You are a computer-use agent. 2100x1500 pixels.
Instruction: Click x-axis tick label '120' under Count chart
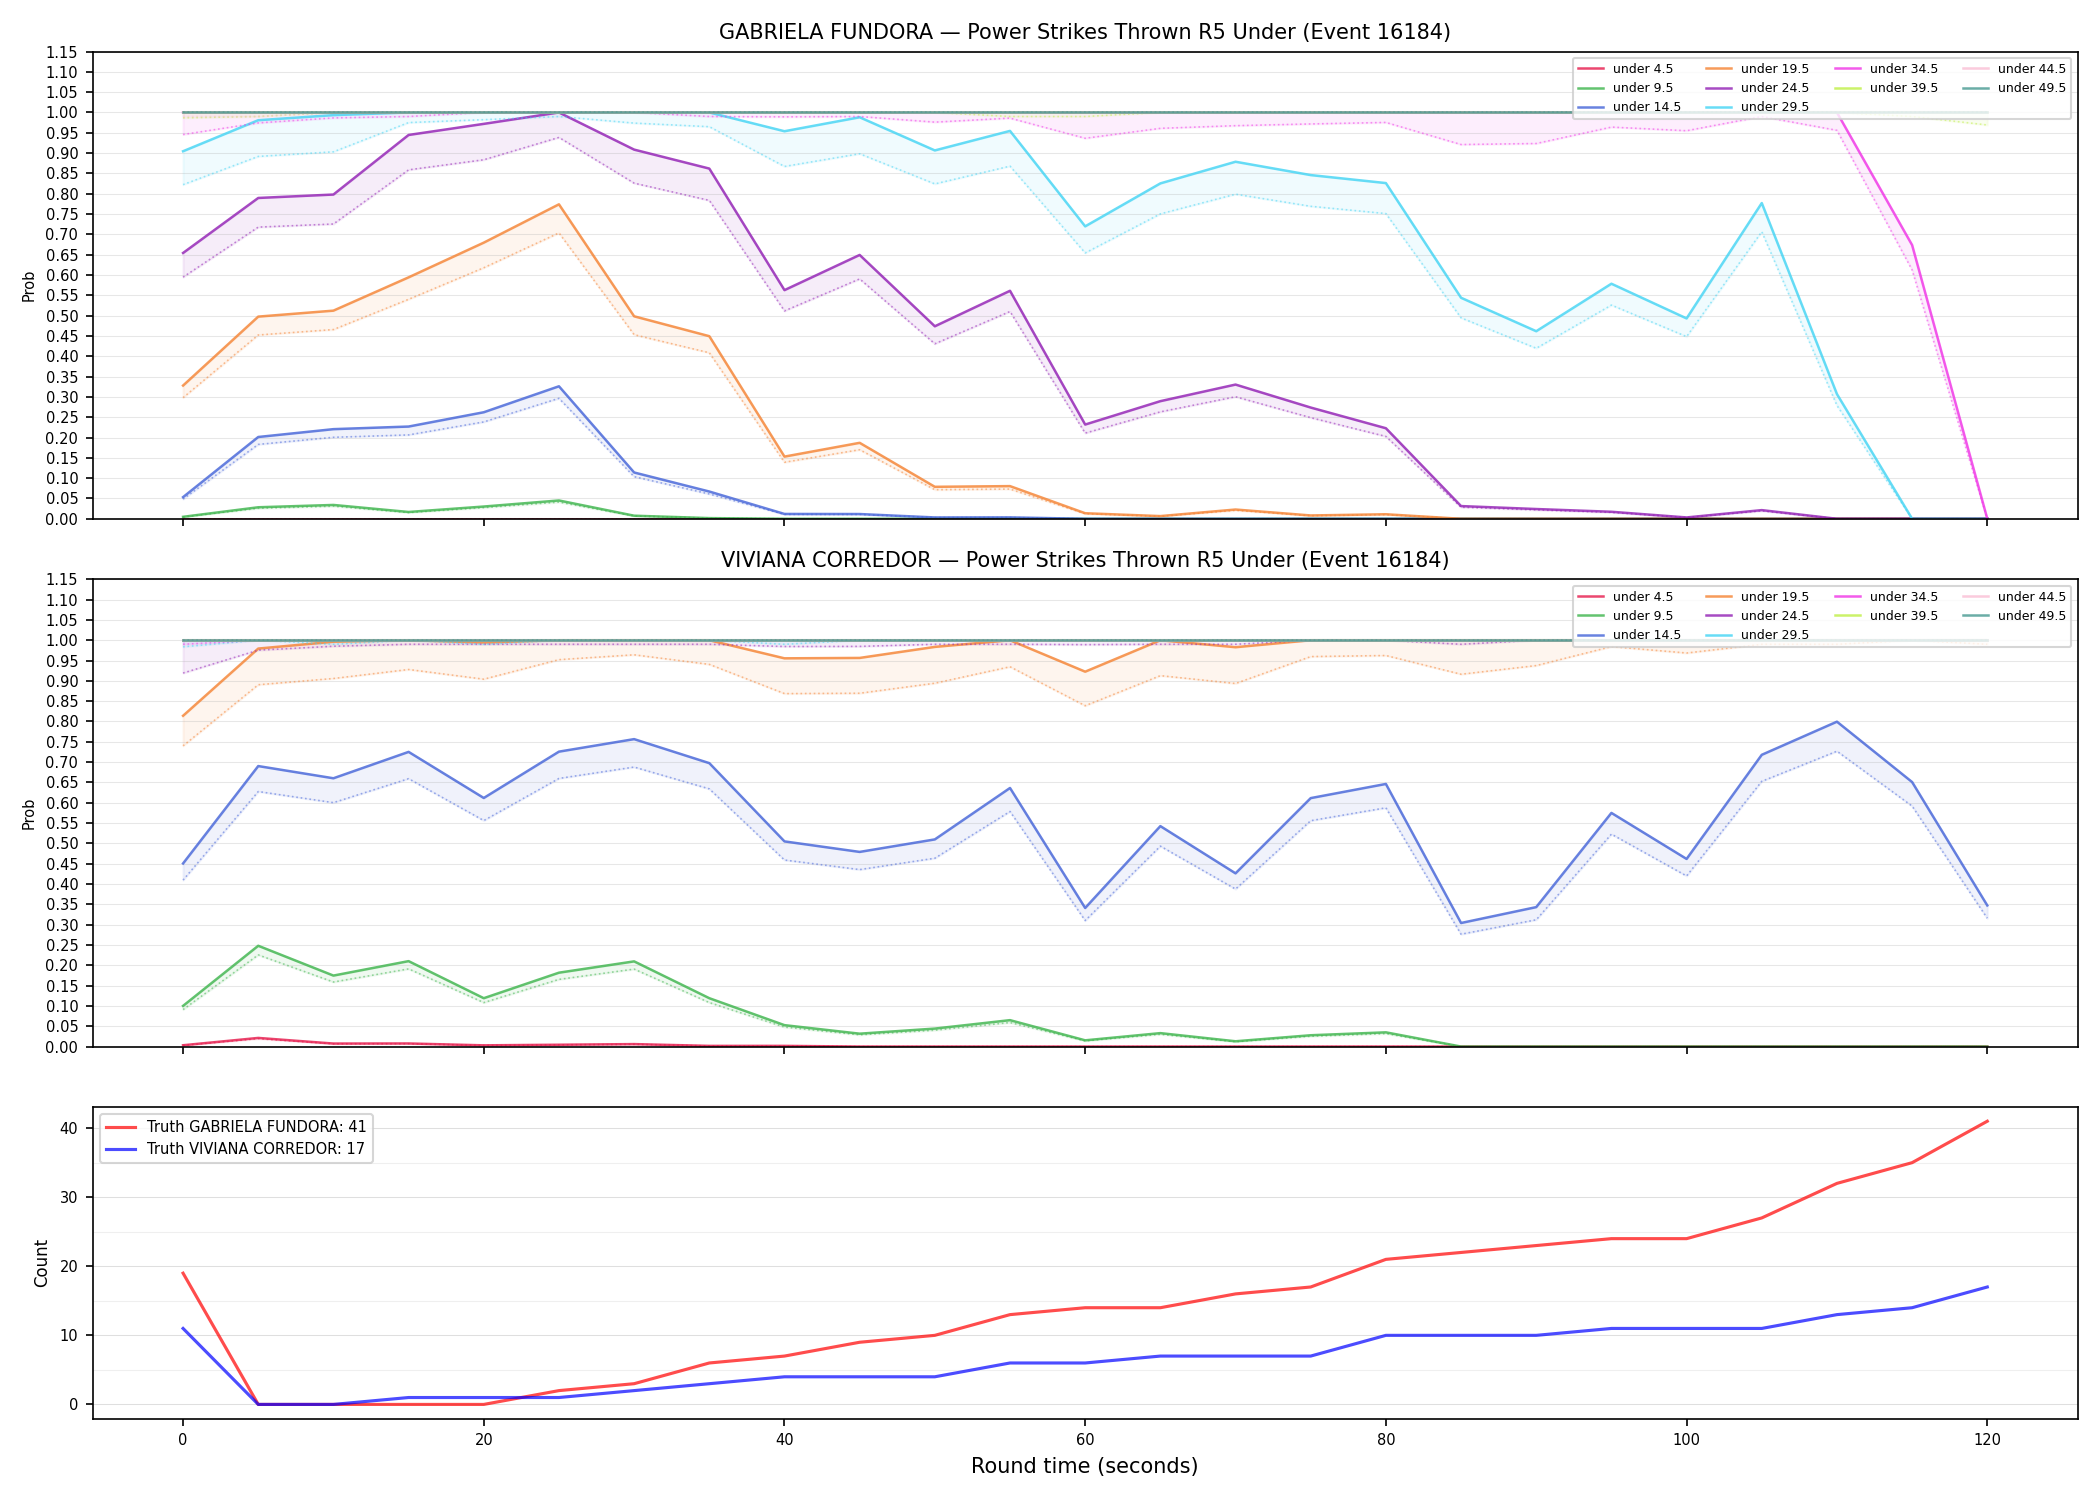1987,1440
